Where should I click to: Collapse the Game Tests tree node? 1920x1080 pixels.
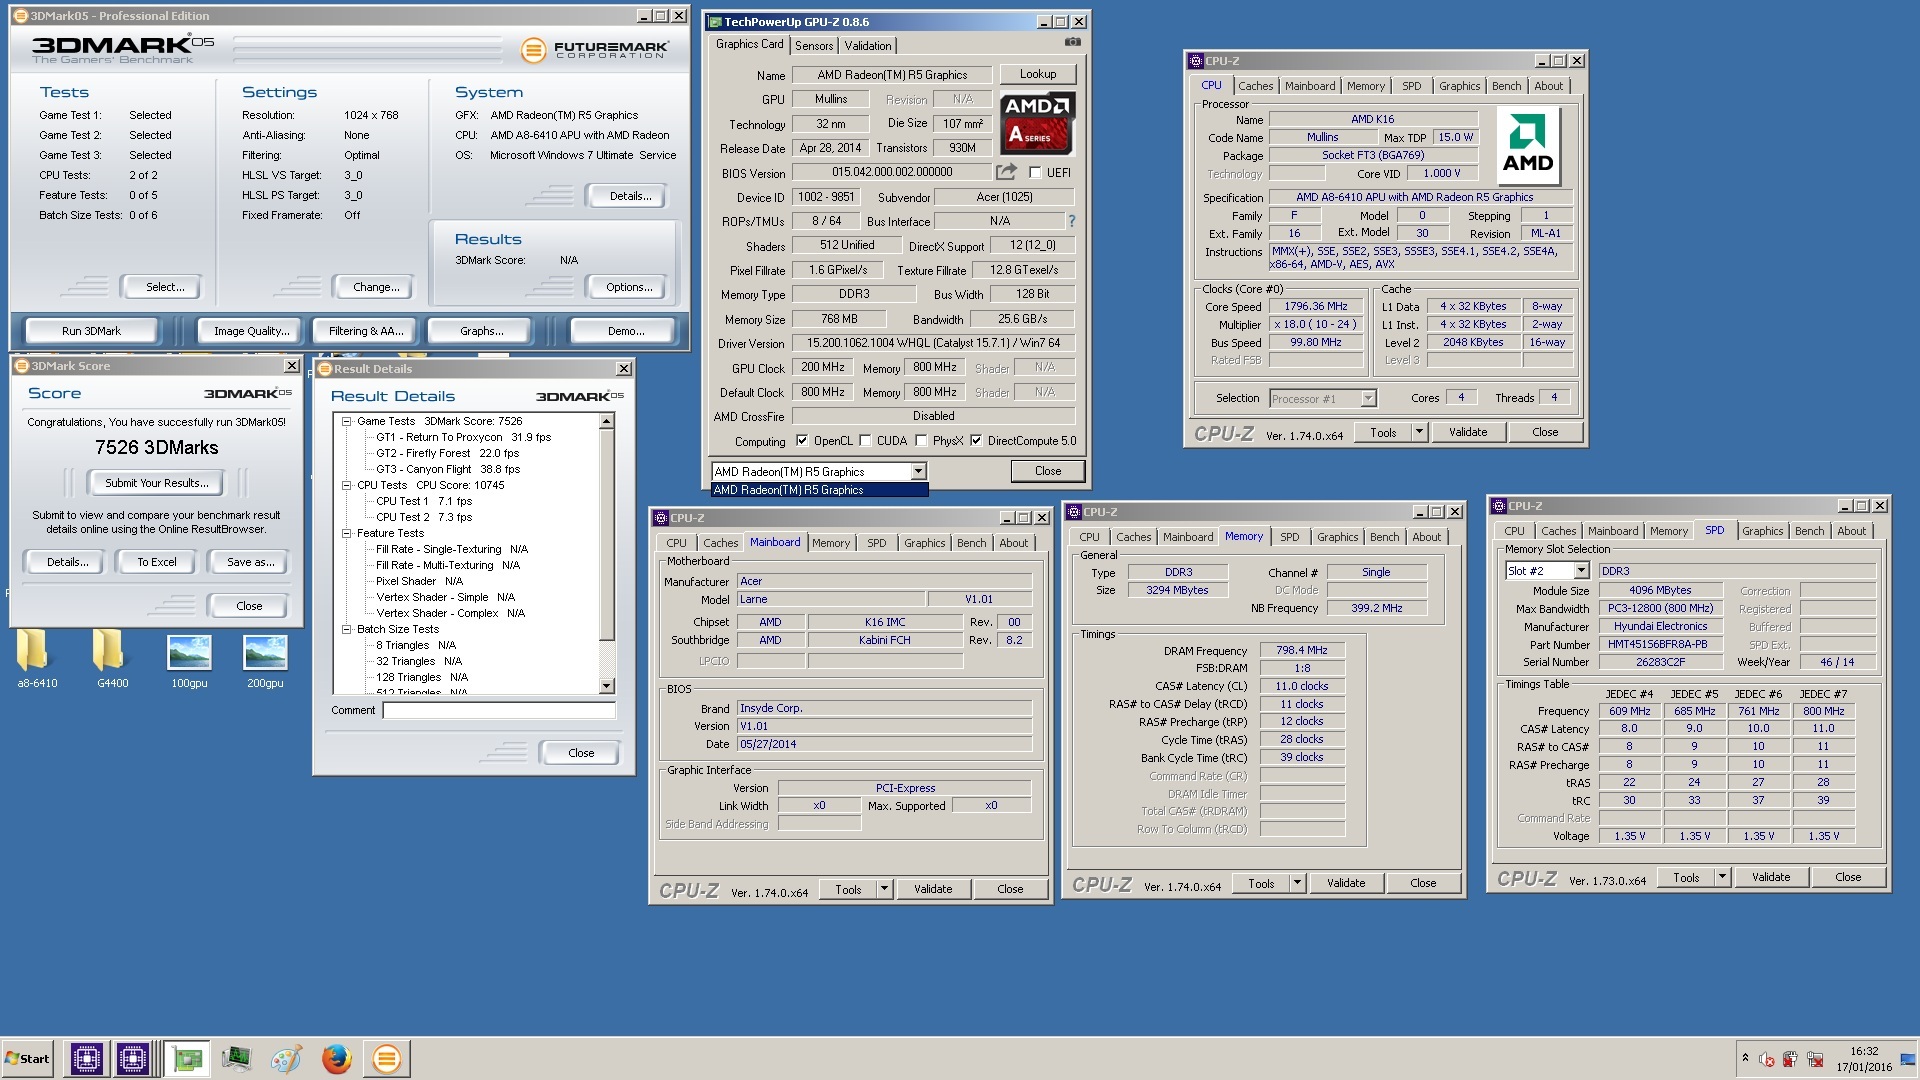(x=346, y=421)
